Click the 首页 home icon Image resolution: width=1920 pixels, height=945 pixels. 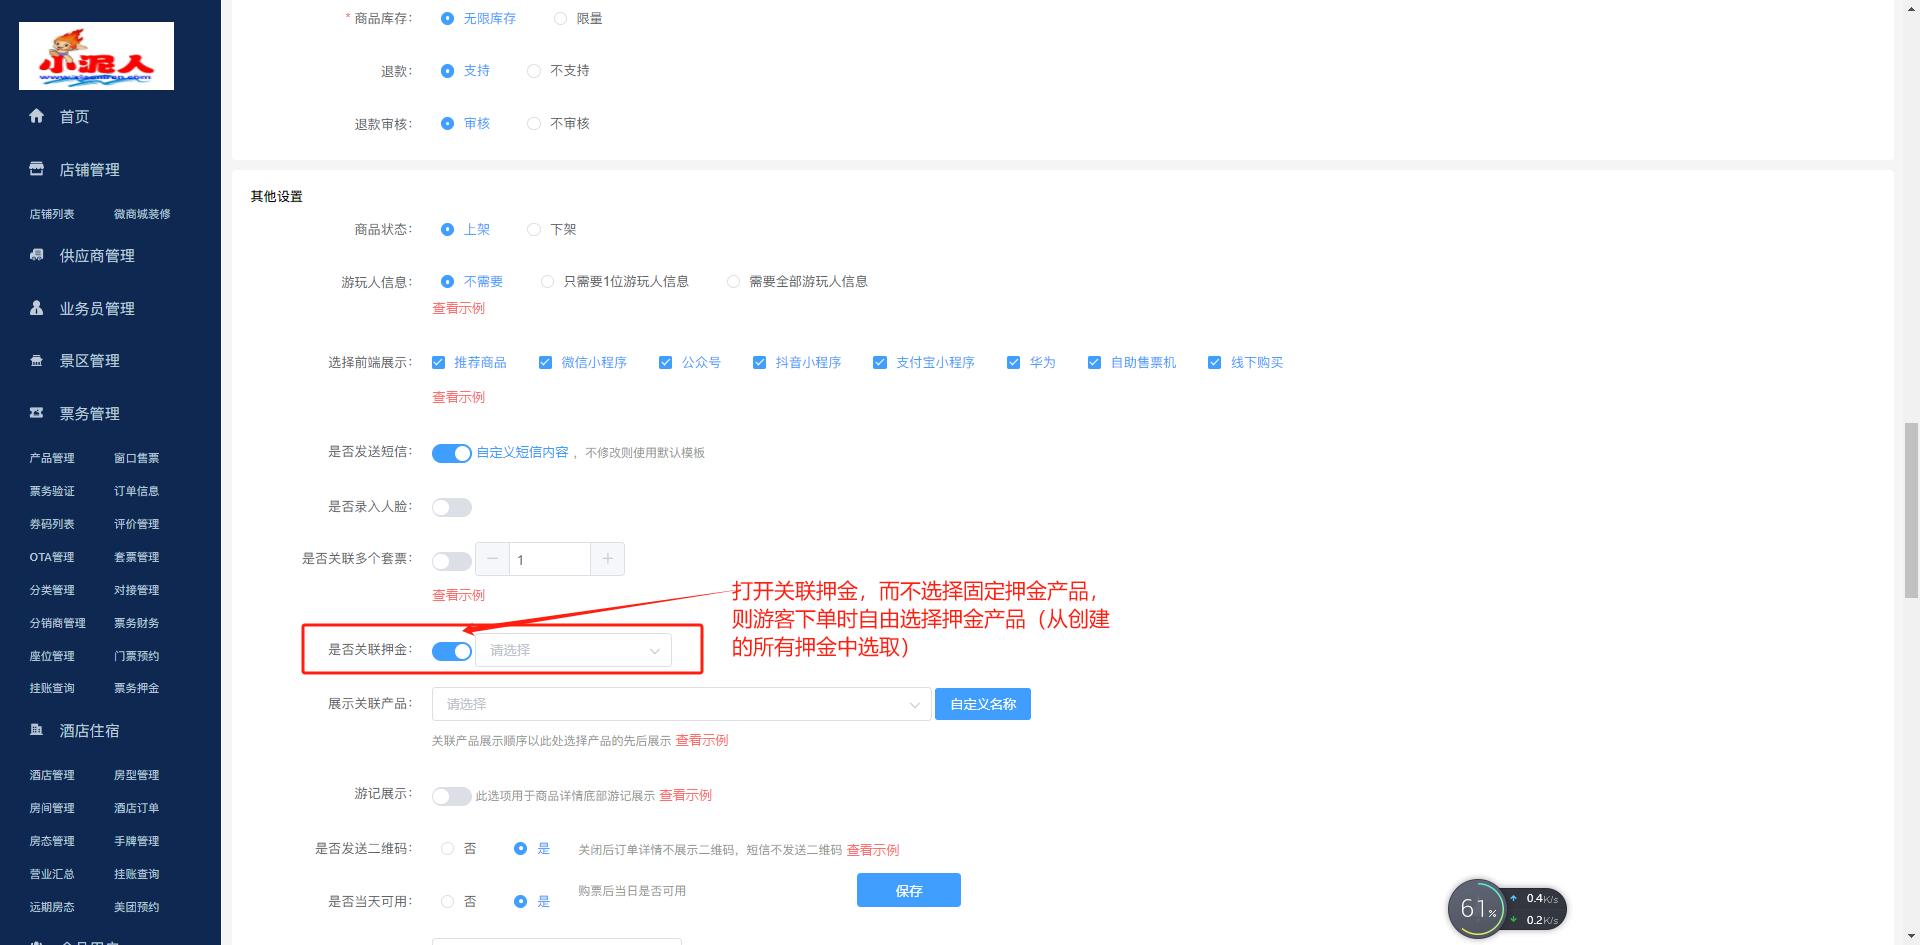point(37,116)
